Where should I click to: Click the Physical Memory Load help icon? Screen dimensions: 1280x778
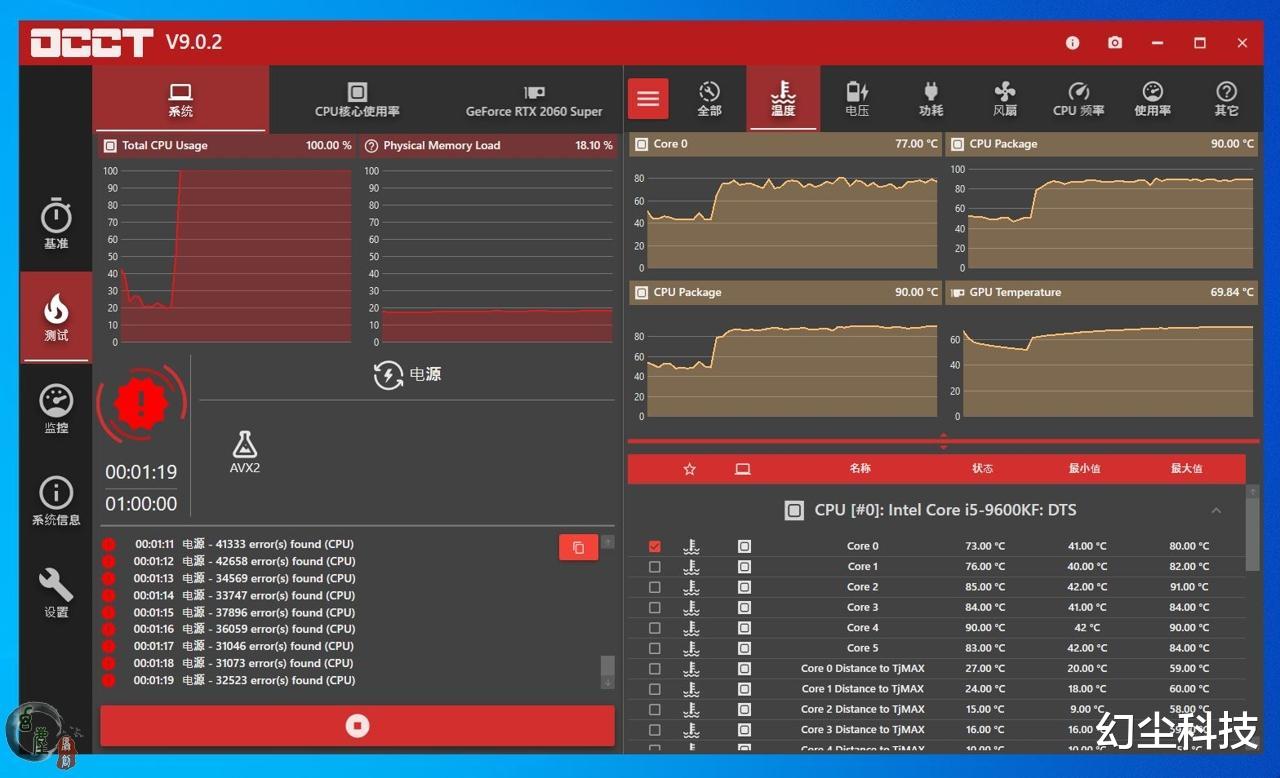point(372,145)
